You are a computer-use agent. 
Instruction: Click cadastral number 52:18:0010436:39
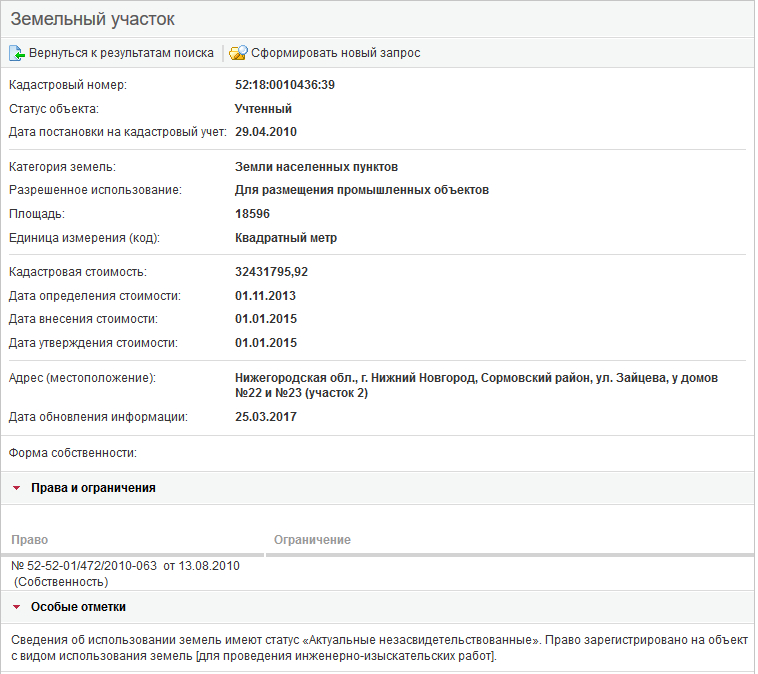(x=285, y=85)
